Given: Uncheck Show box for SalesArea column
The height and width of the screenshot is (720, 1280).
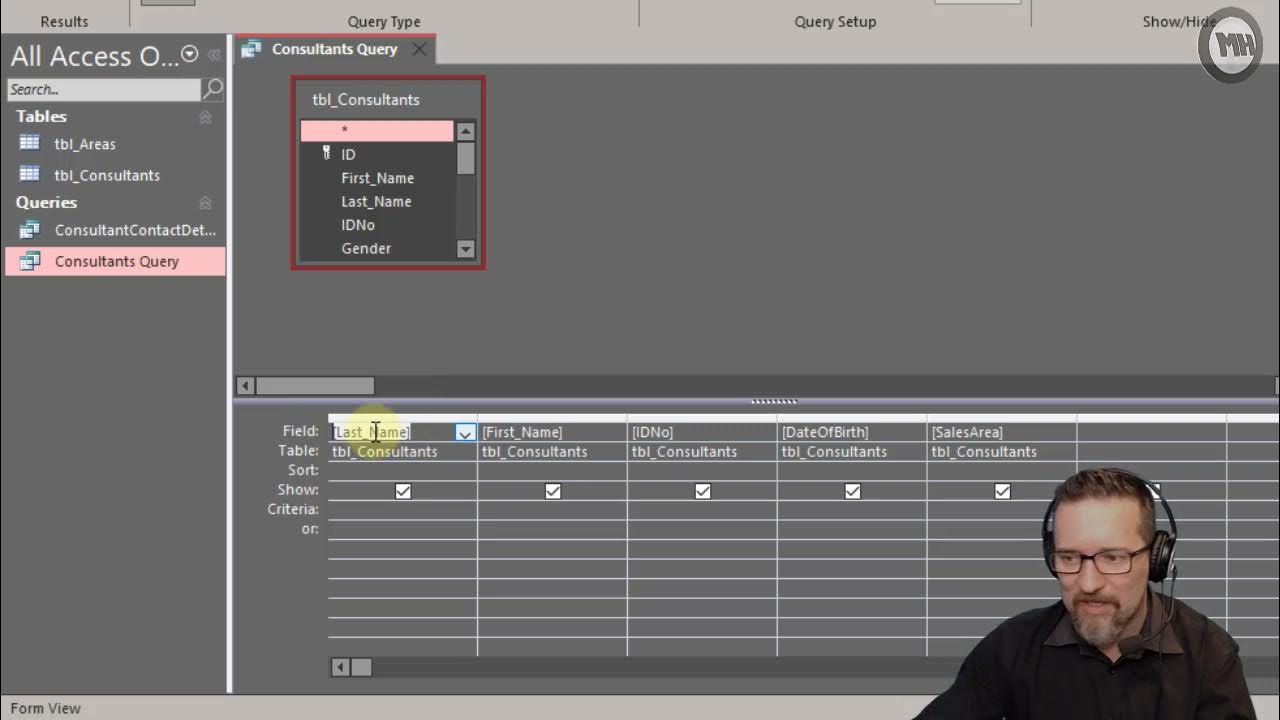Looking at the screenshot, I should click(x=1003, y=491).
